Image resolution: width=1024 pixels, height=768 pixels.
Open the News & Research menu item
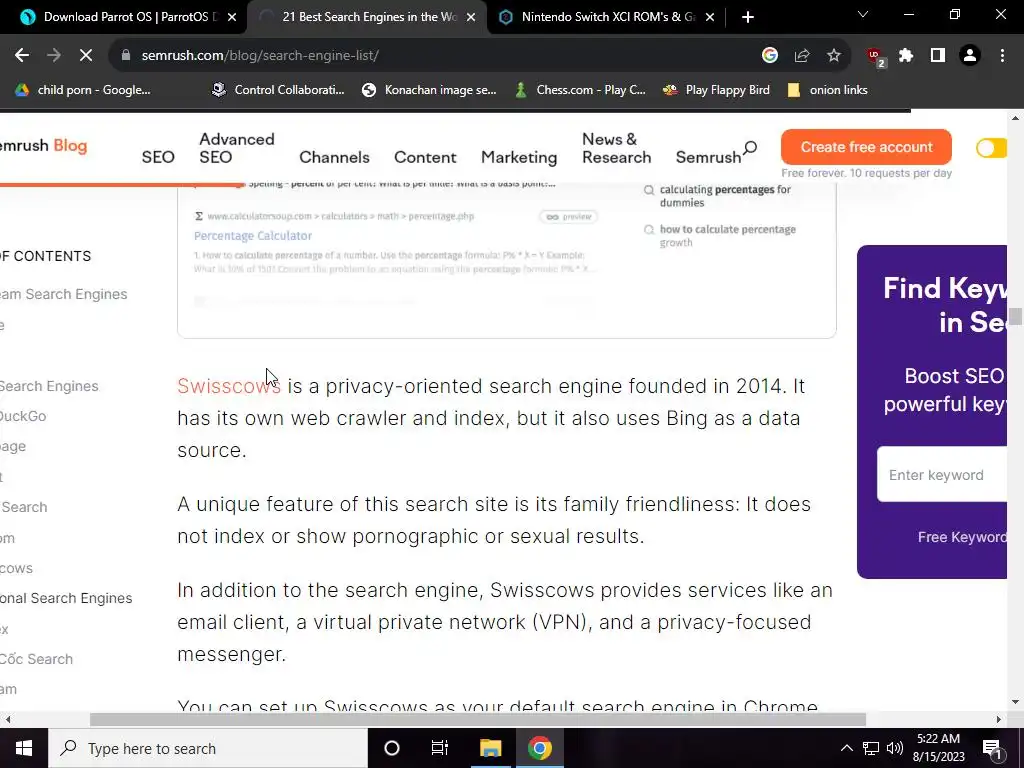(616, 148)
